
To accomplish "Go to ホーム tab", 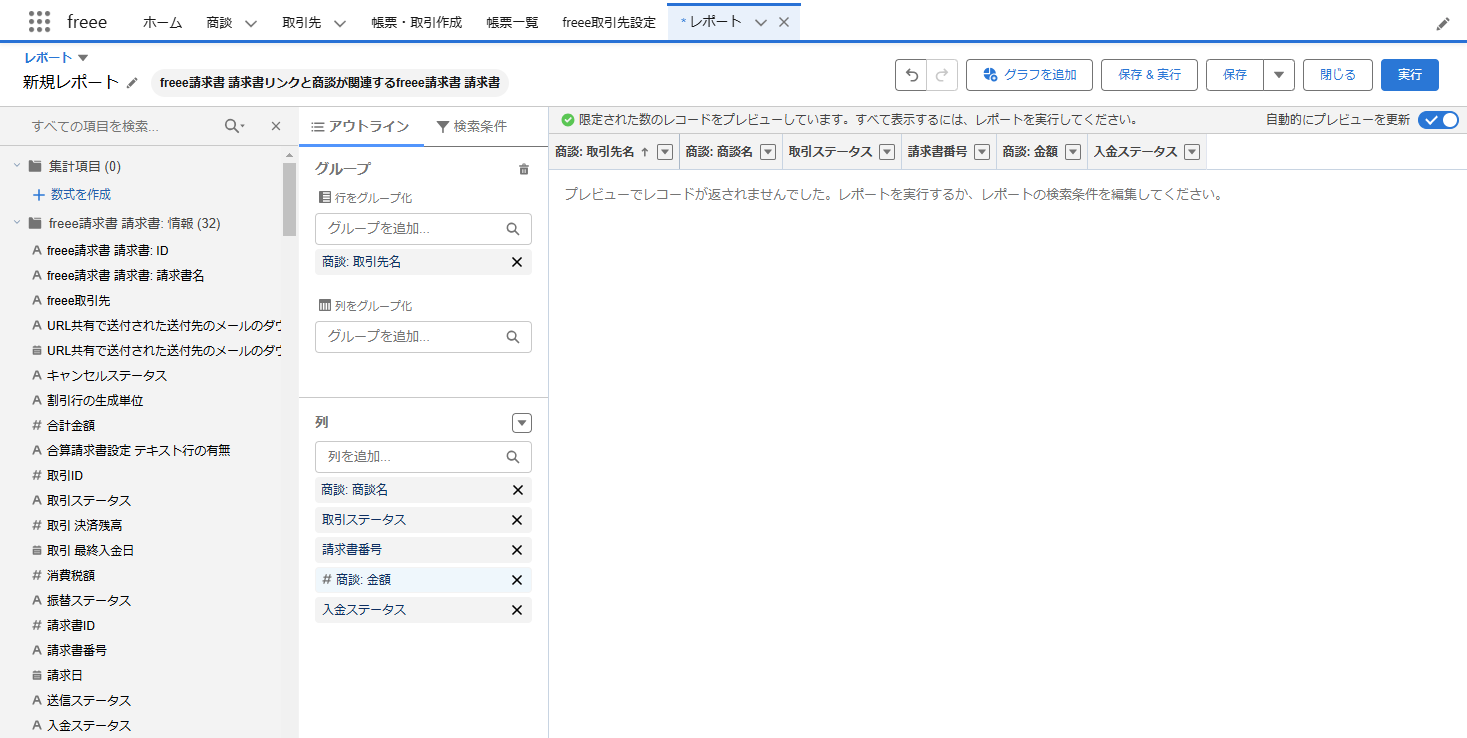I will pos(162,22).
